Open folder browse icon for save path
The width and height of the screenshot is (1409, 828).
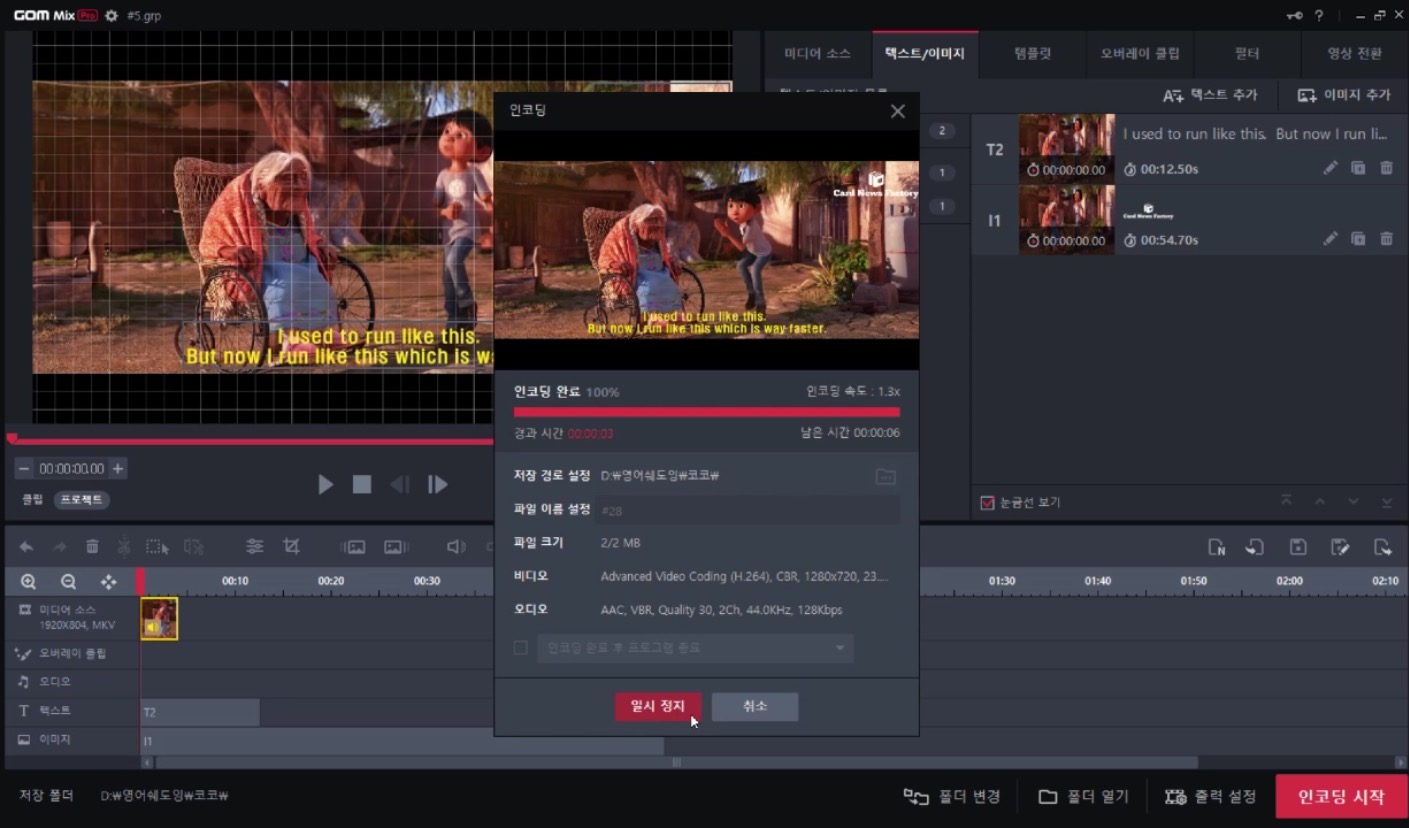[885, 476]
